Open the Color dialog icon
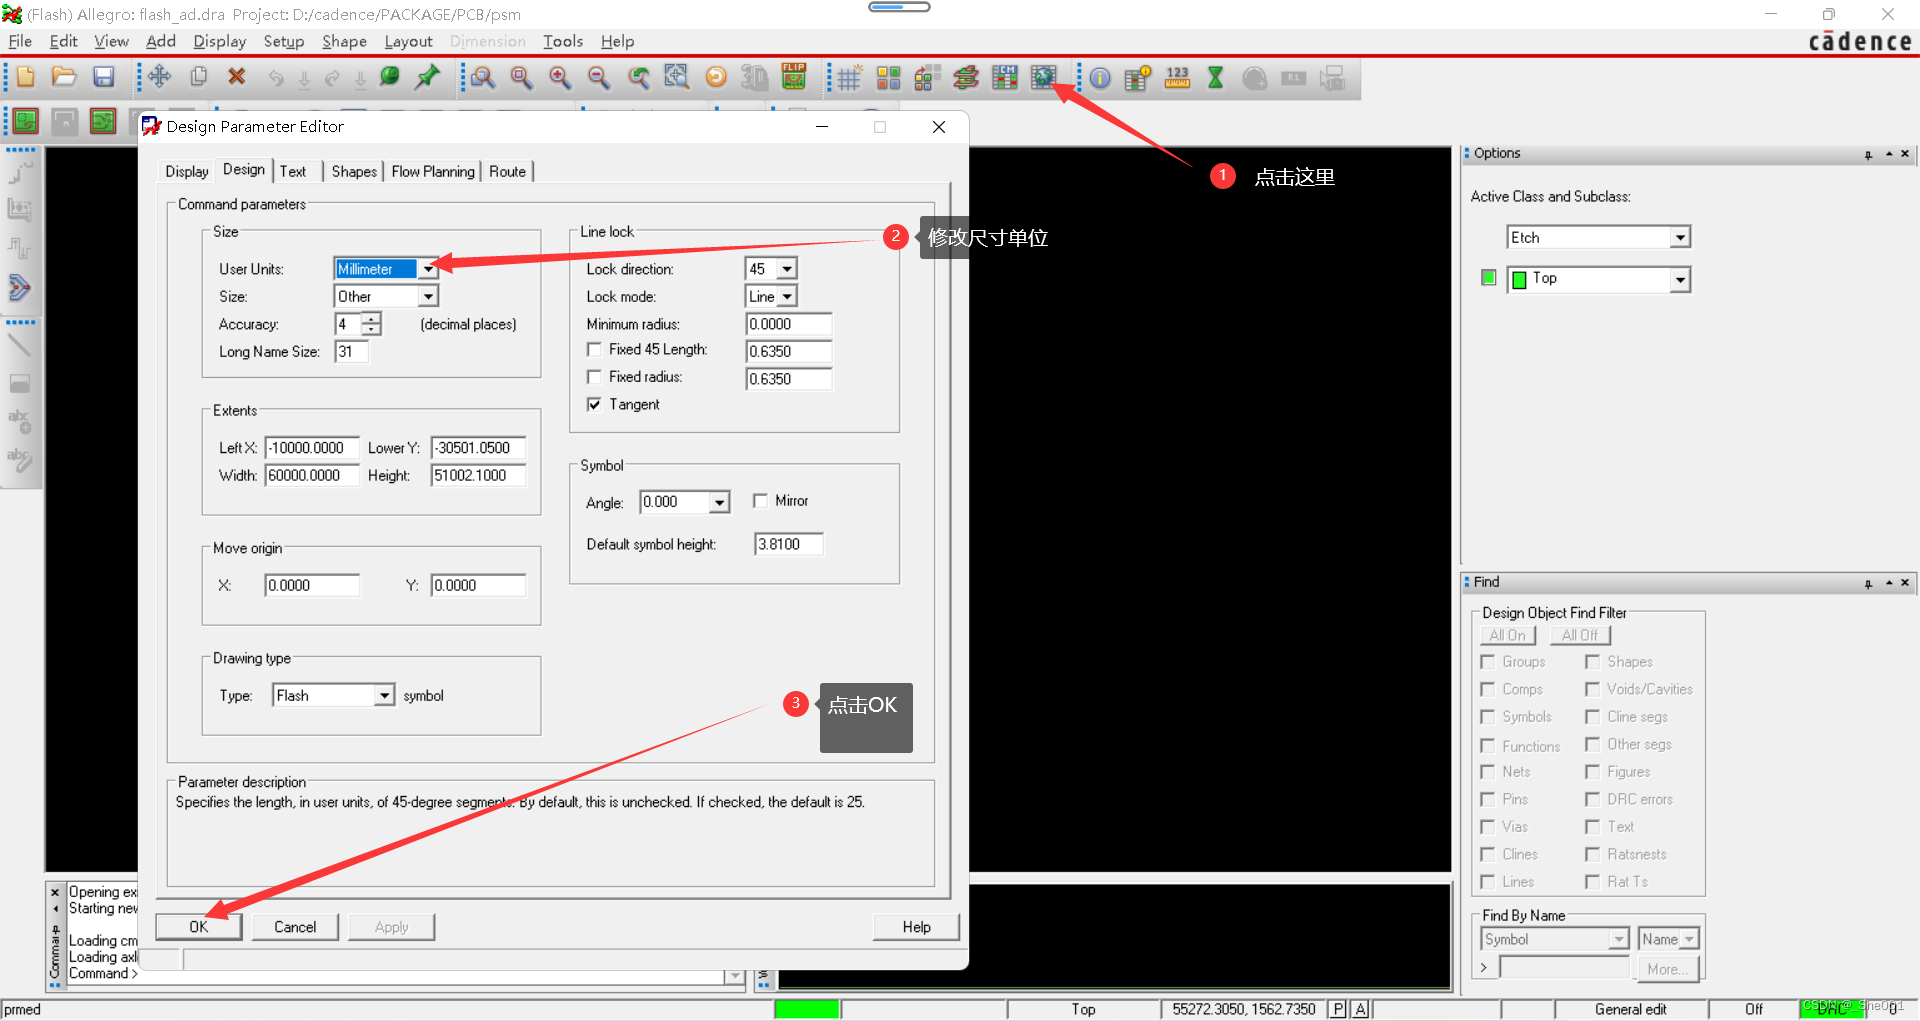 pos(888,78)
